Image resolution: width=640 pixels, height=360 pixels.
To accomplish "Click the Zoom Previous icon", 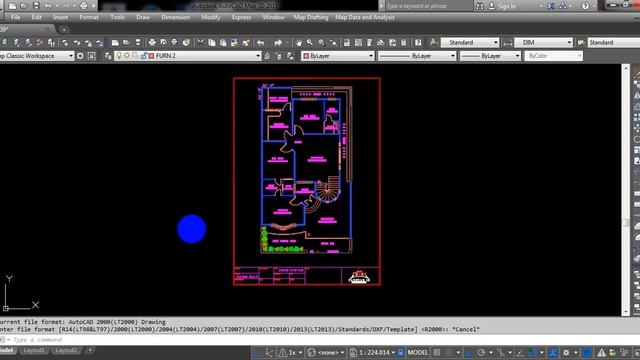I will tap(333, 42).
